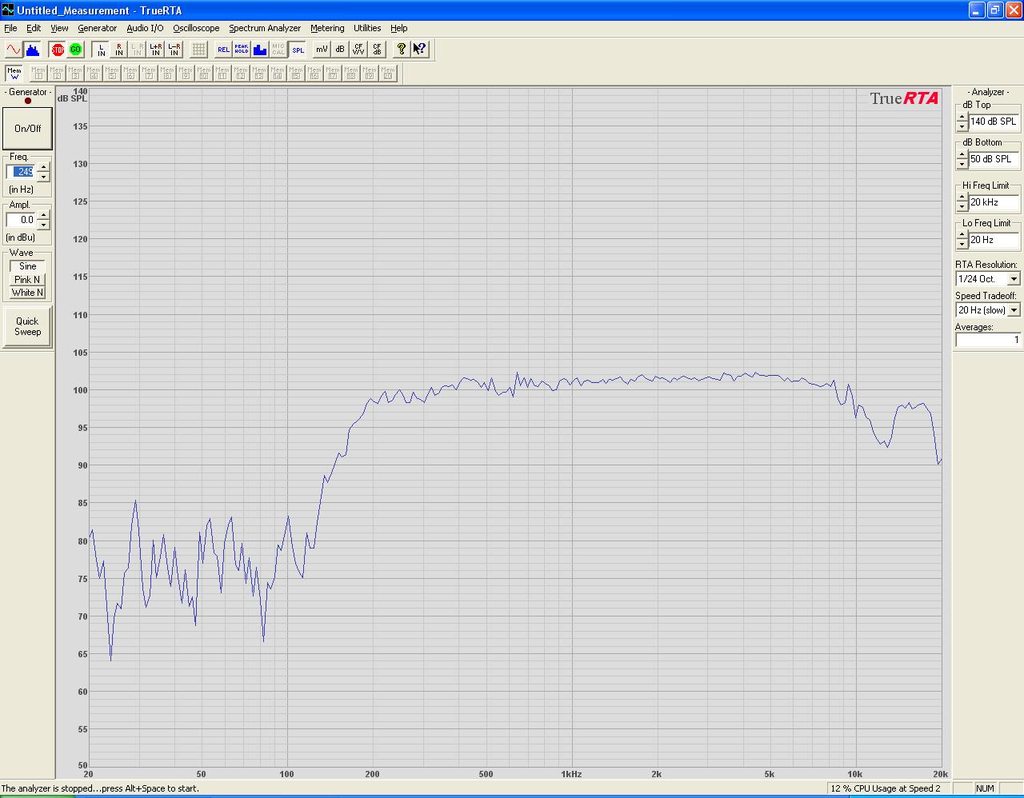Open the RTA Resolution dropdown
The image size is (1024, 798).
coord(1014,279)
